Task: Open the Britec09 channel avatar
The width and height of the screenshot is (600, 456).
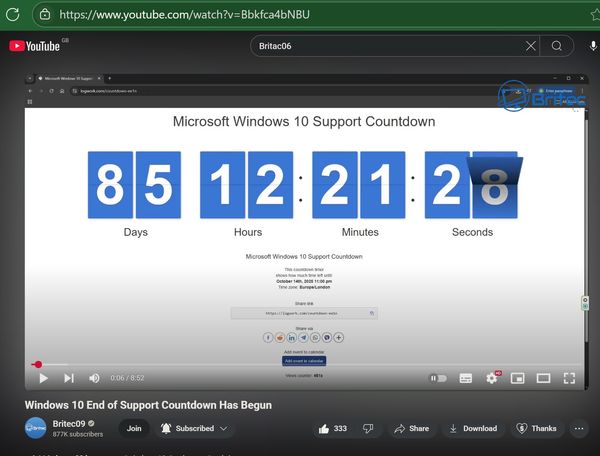Action: pos(36,428)
